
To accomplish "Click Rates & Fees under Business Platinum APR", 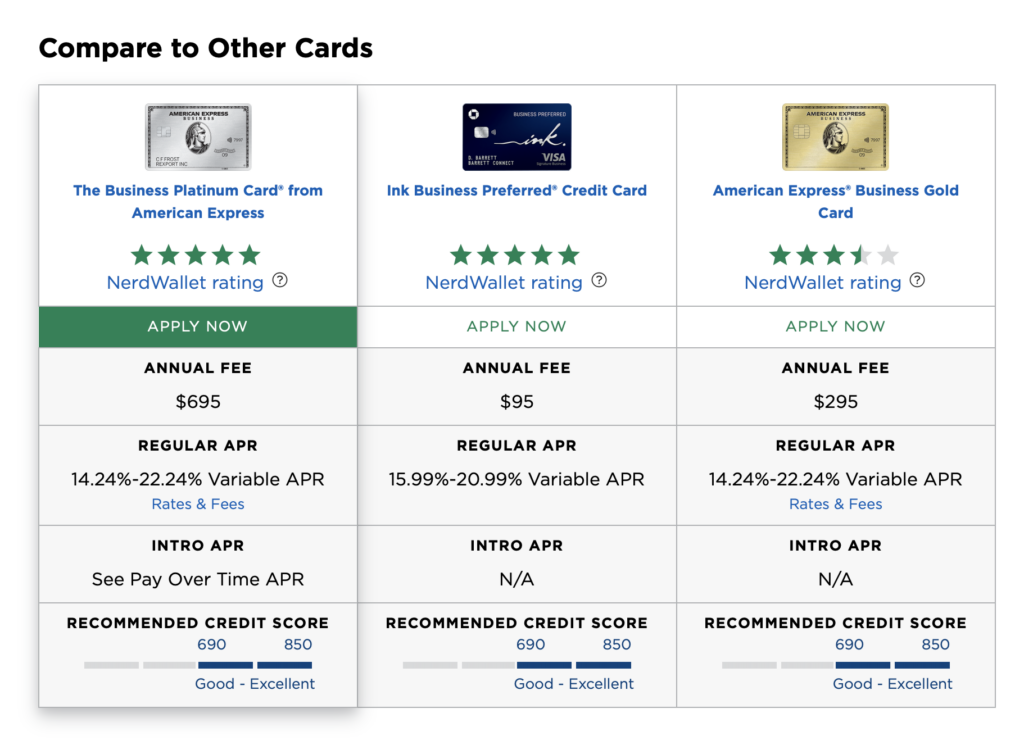I will point(197,504).
